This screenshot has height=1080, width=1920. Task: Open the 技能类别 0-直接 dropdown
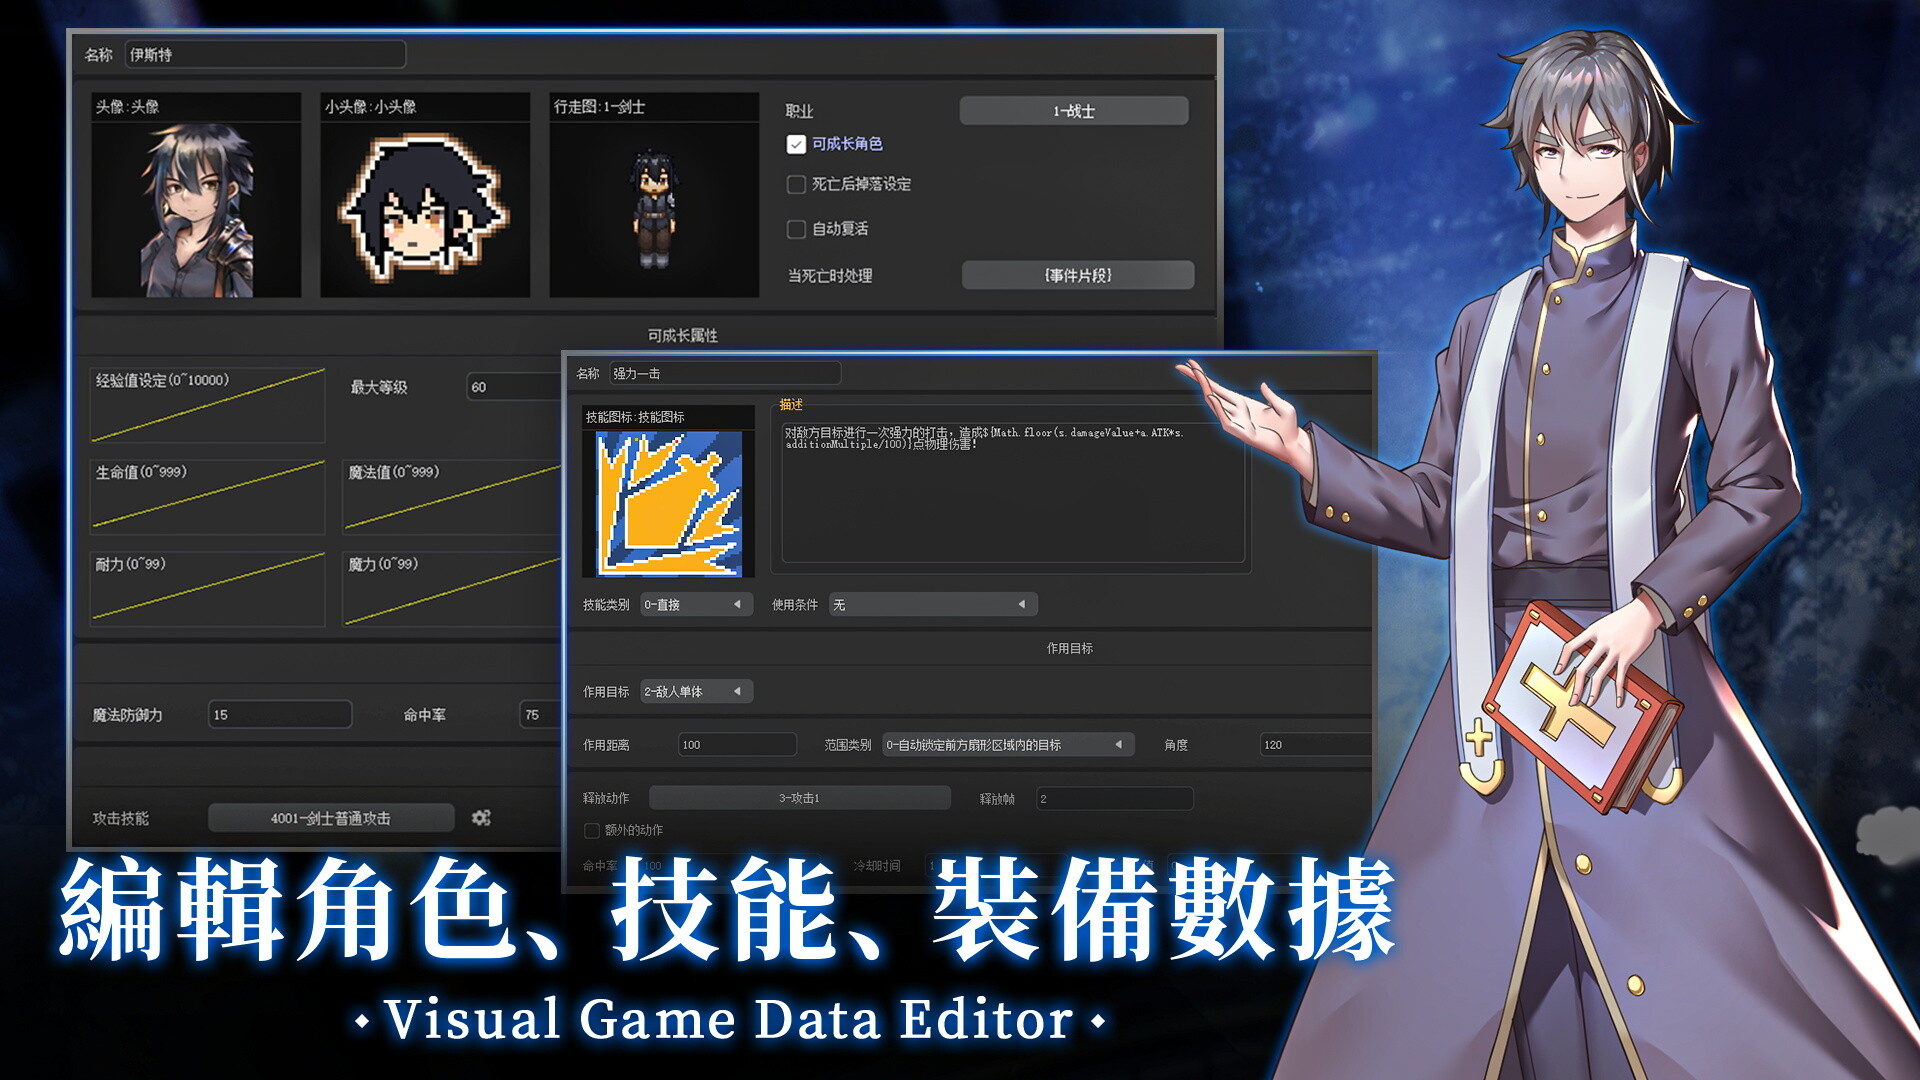[x=696, y=605]
